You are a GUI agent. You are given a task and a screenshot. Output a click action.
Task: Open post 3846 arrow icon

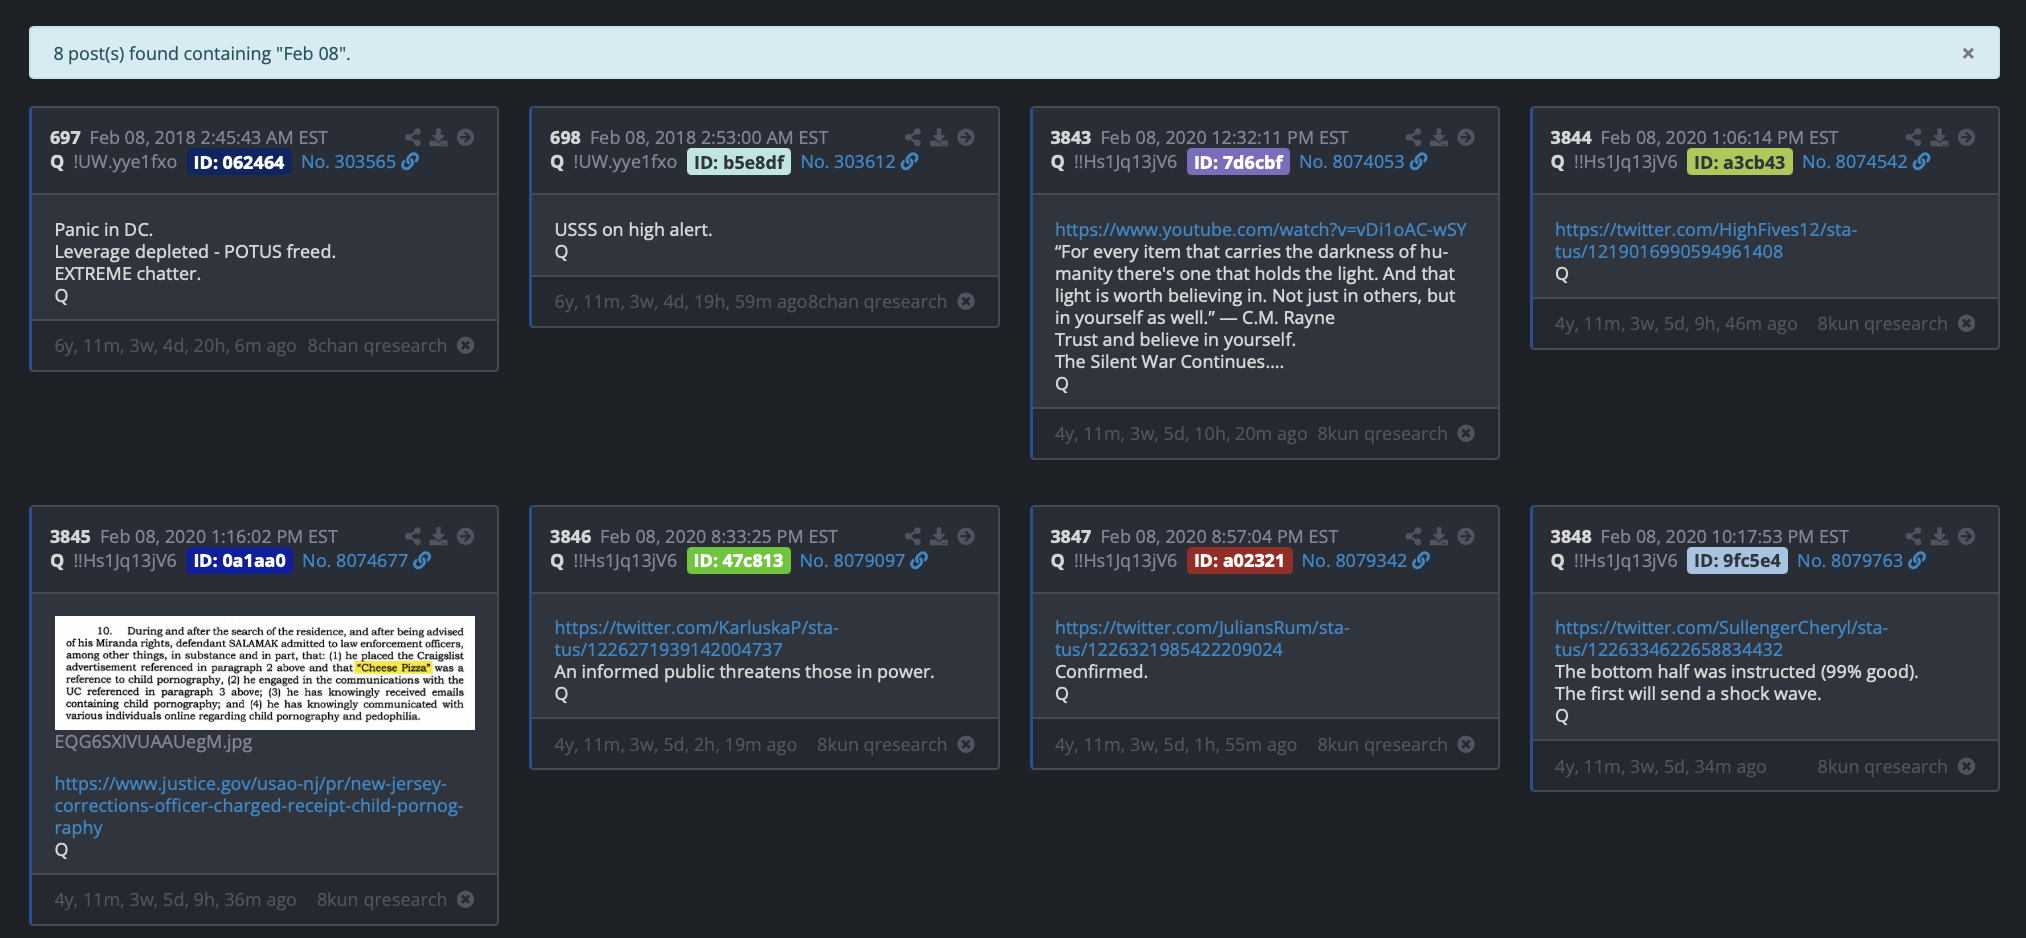pos(966,536)
